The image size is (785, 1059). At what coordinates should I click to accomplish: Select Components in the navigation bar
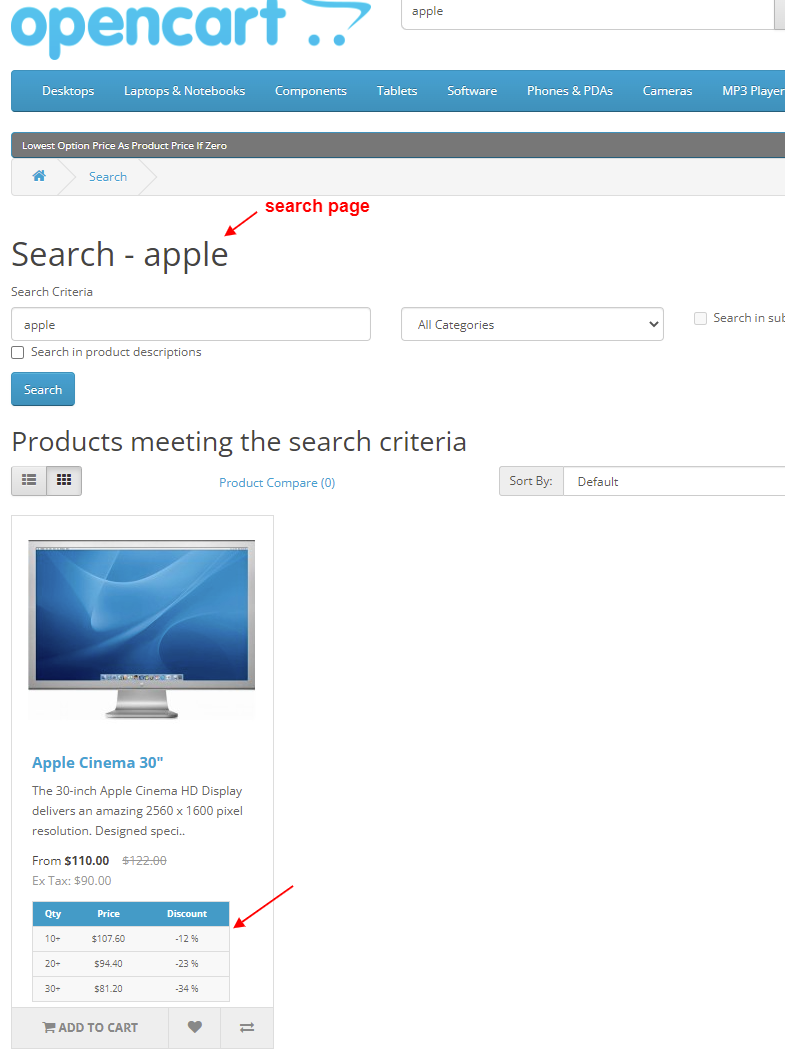(x=310, y=91)
